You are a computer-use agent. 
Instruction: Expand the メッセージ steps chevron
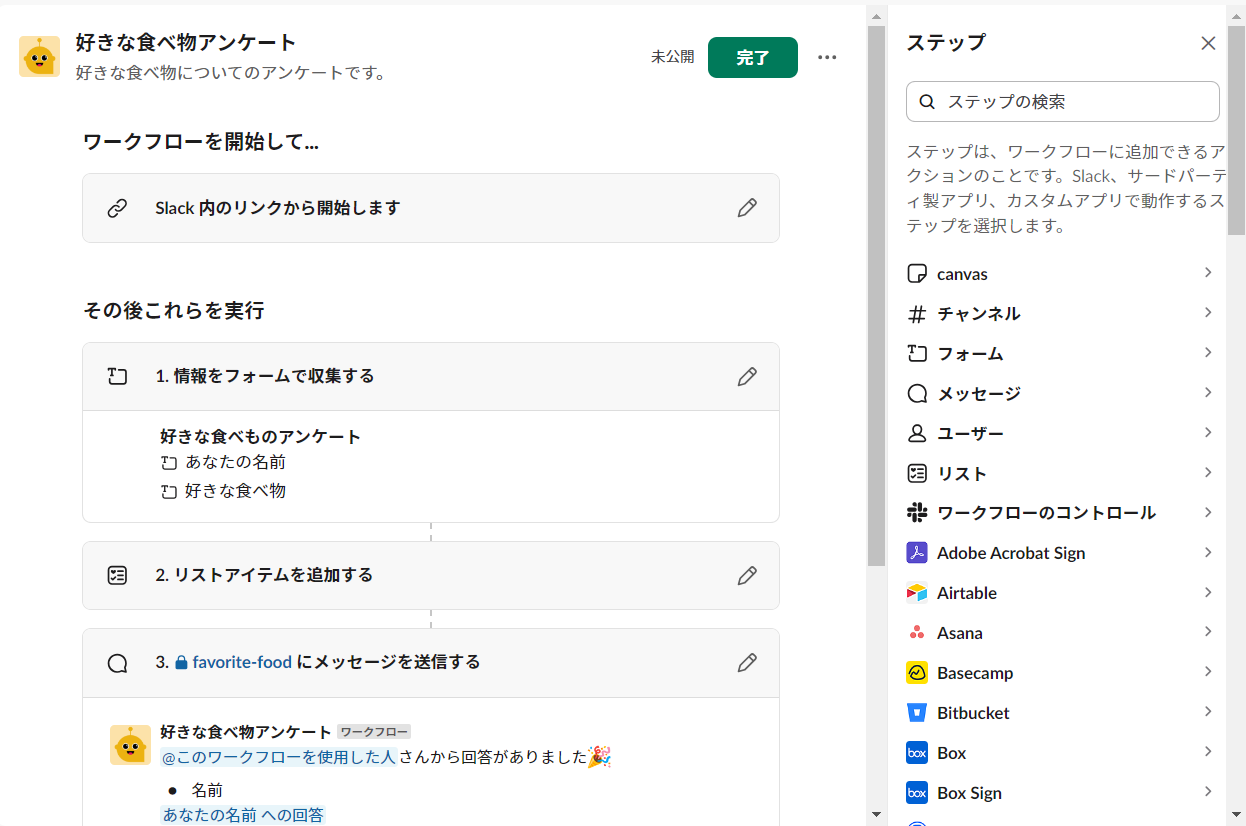(1208, 393)
